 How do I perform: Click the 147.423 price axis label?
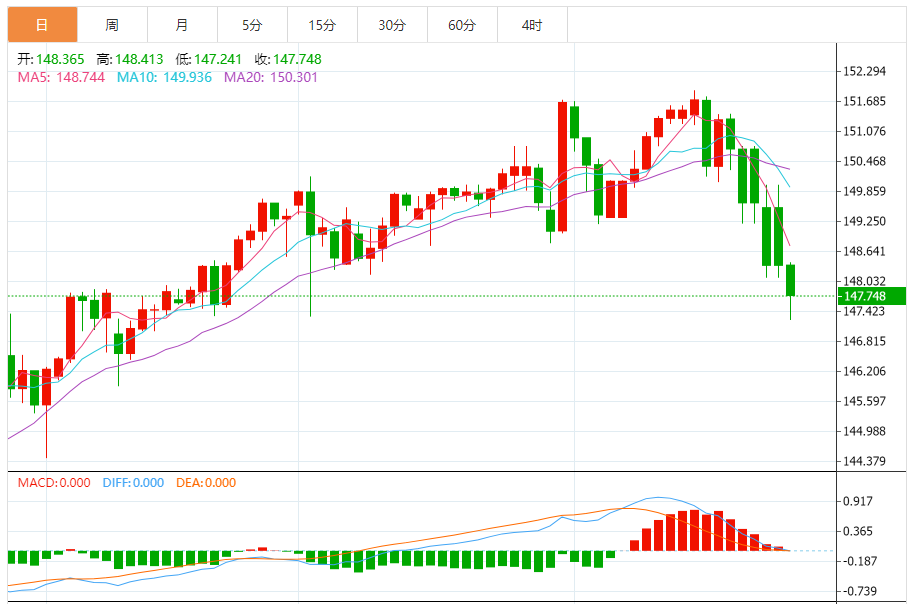click(864, 311)
